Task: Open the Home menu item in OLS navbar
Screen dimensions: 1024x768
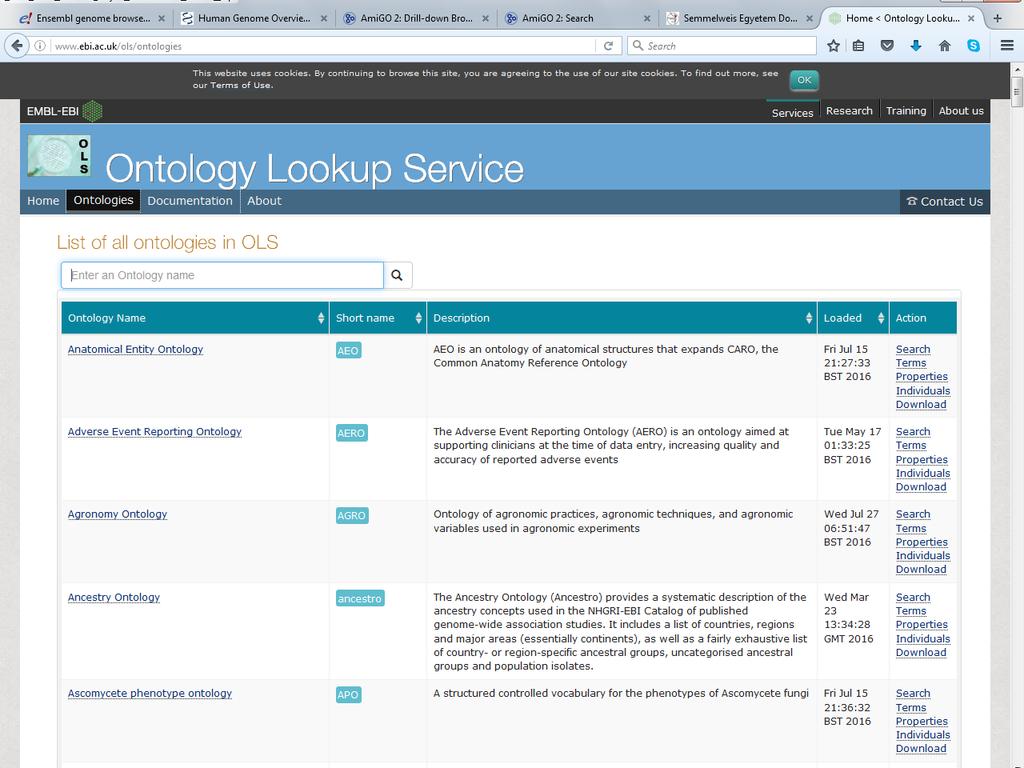Action: pyautogui.click(x=43, y=201)
